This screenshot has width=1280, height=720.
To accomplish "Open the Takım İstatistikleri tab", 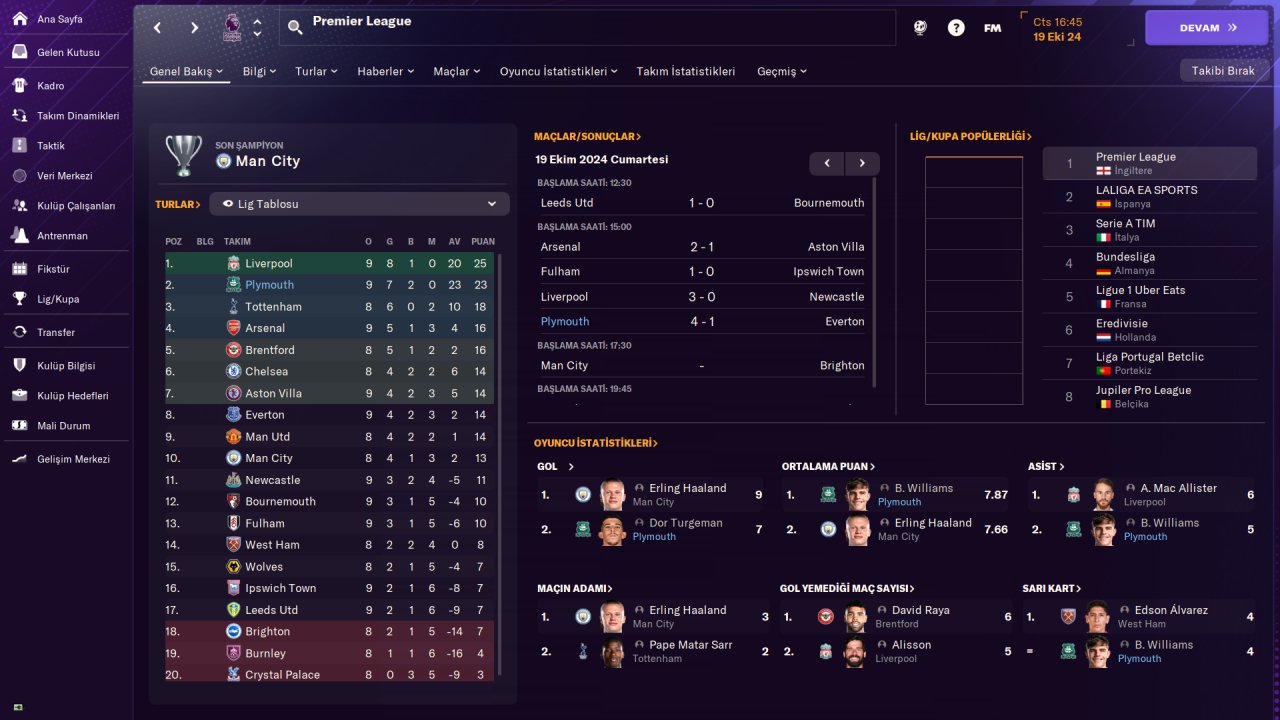I will point(686,72).
